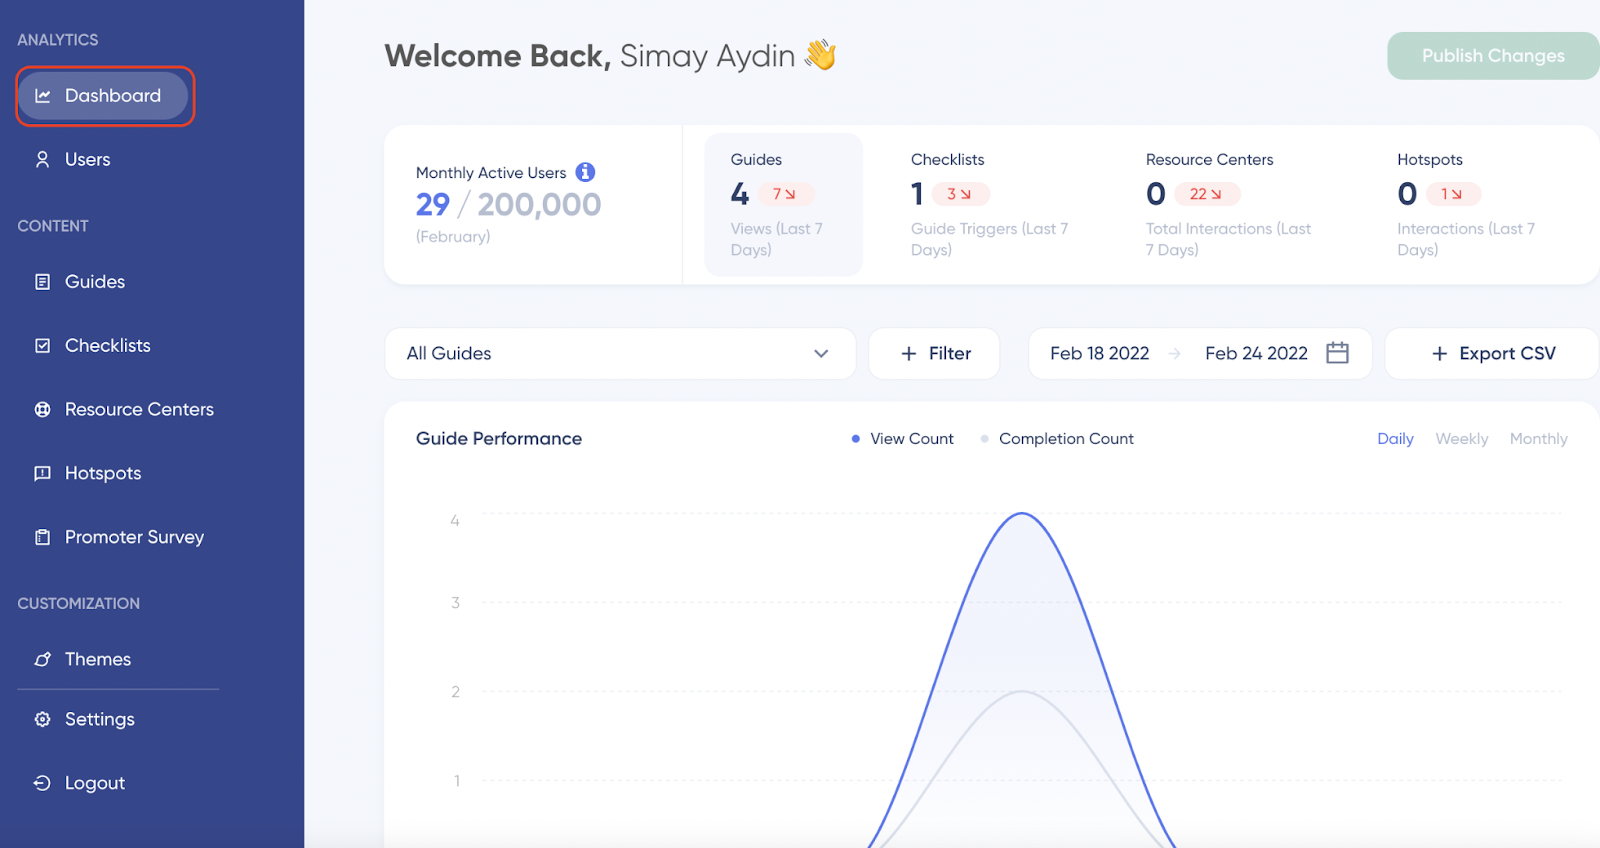Click the Guide Performance chart title

499,439
